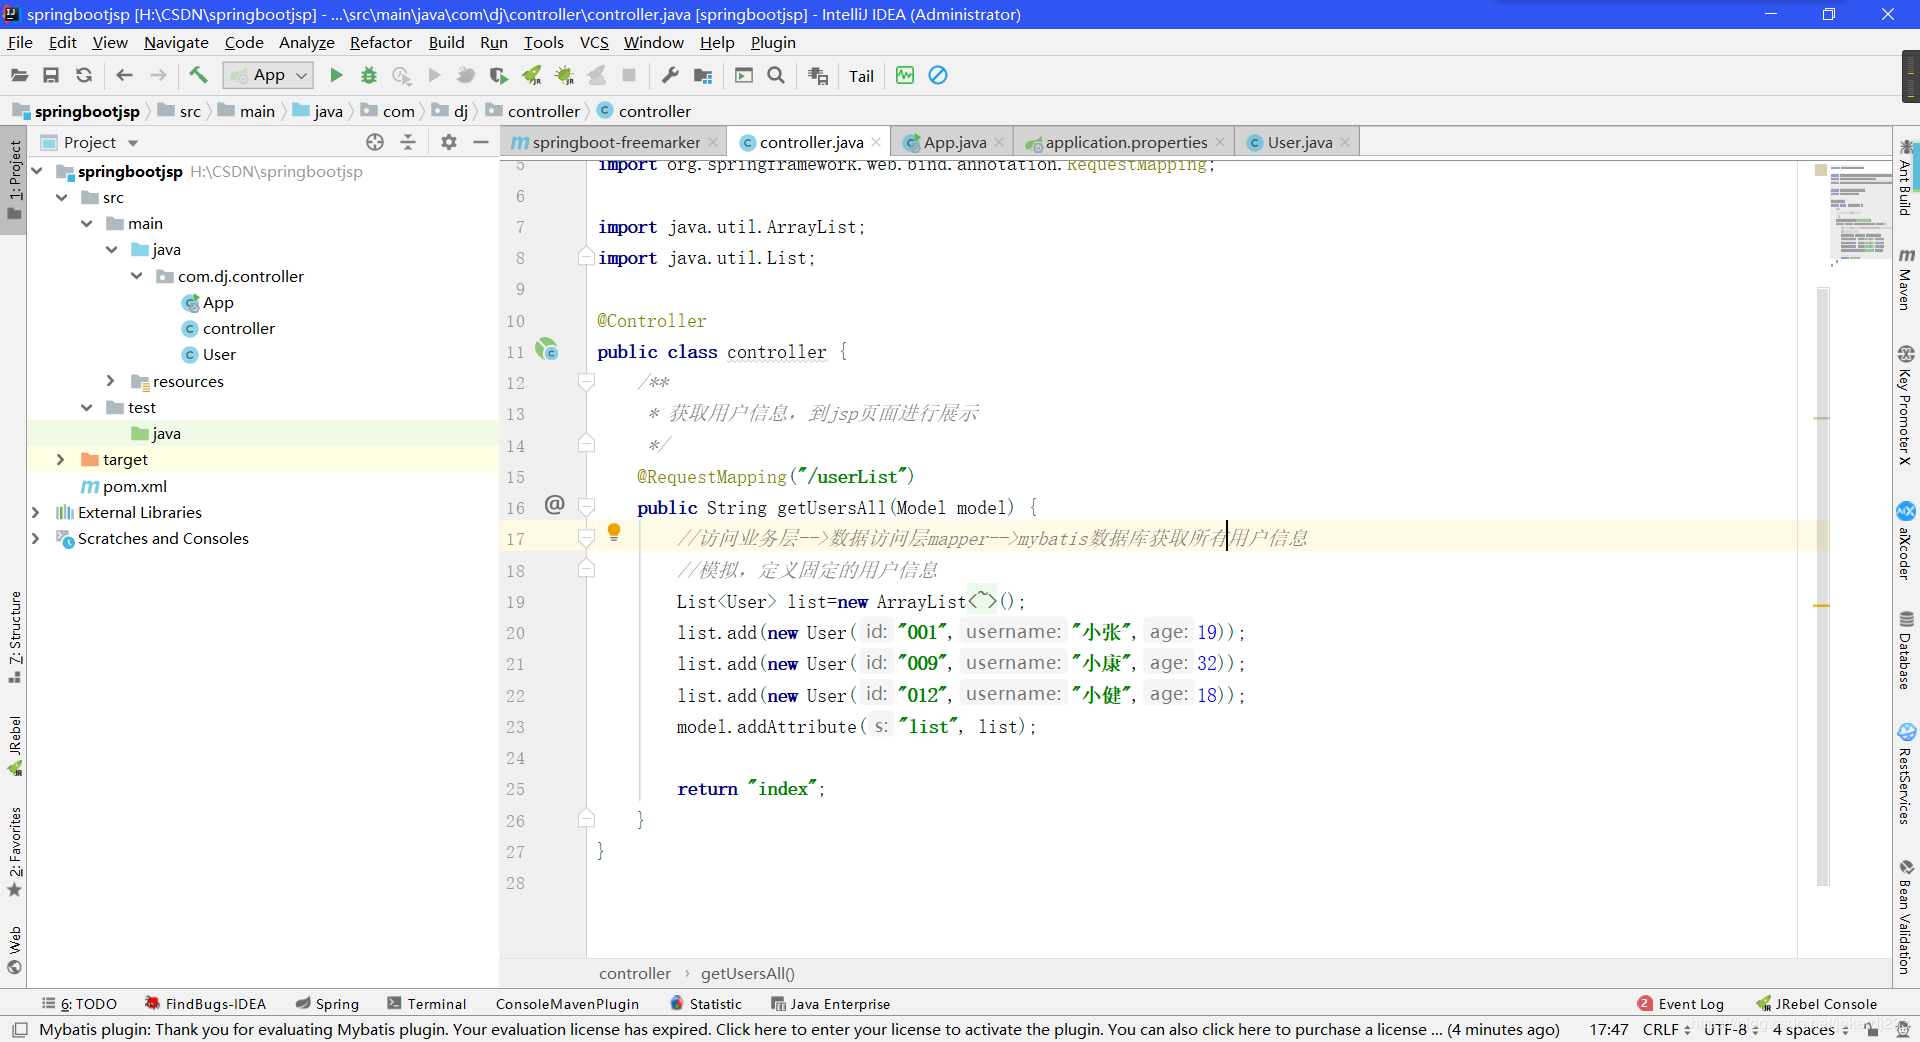1920x1042 pixels.
Task: Collapse the com.dj.controller package node
Action: [x=137, y=276]
